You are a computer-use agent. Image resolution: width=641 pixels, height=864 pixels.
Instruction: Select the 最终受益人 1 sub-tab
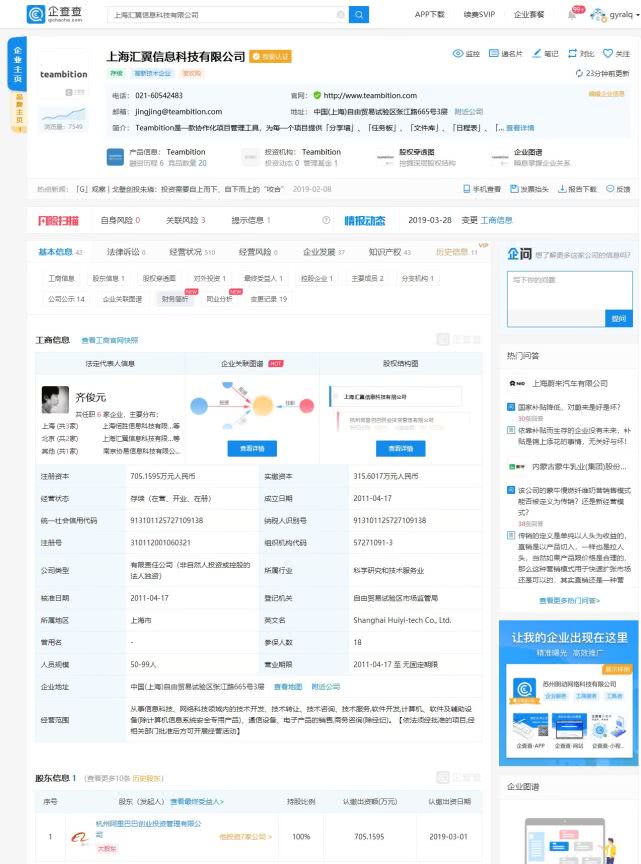263,279
